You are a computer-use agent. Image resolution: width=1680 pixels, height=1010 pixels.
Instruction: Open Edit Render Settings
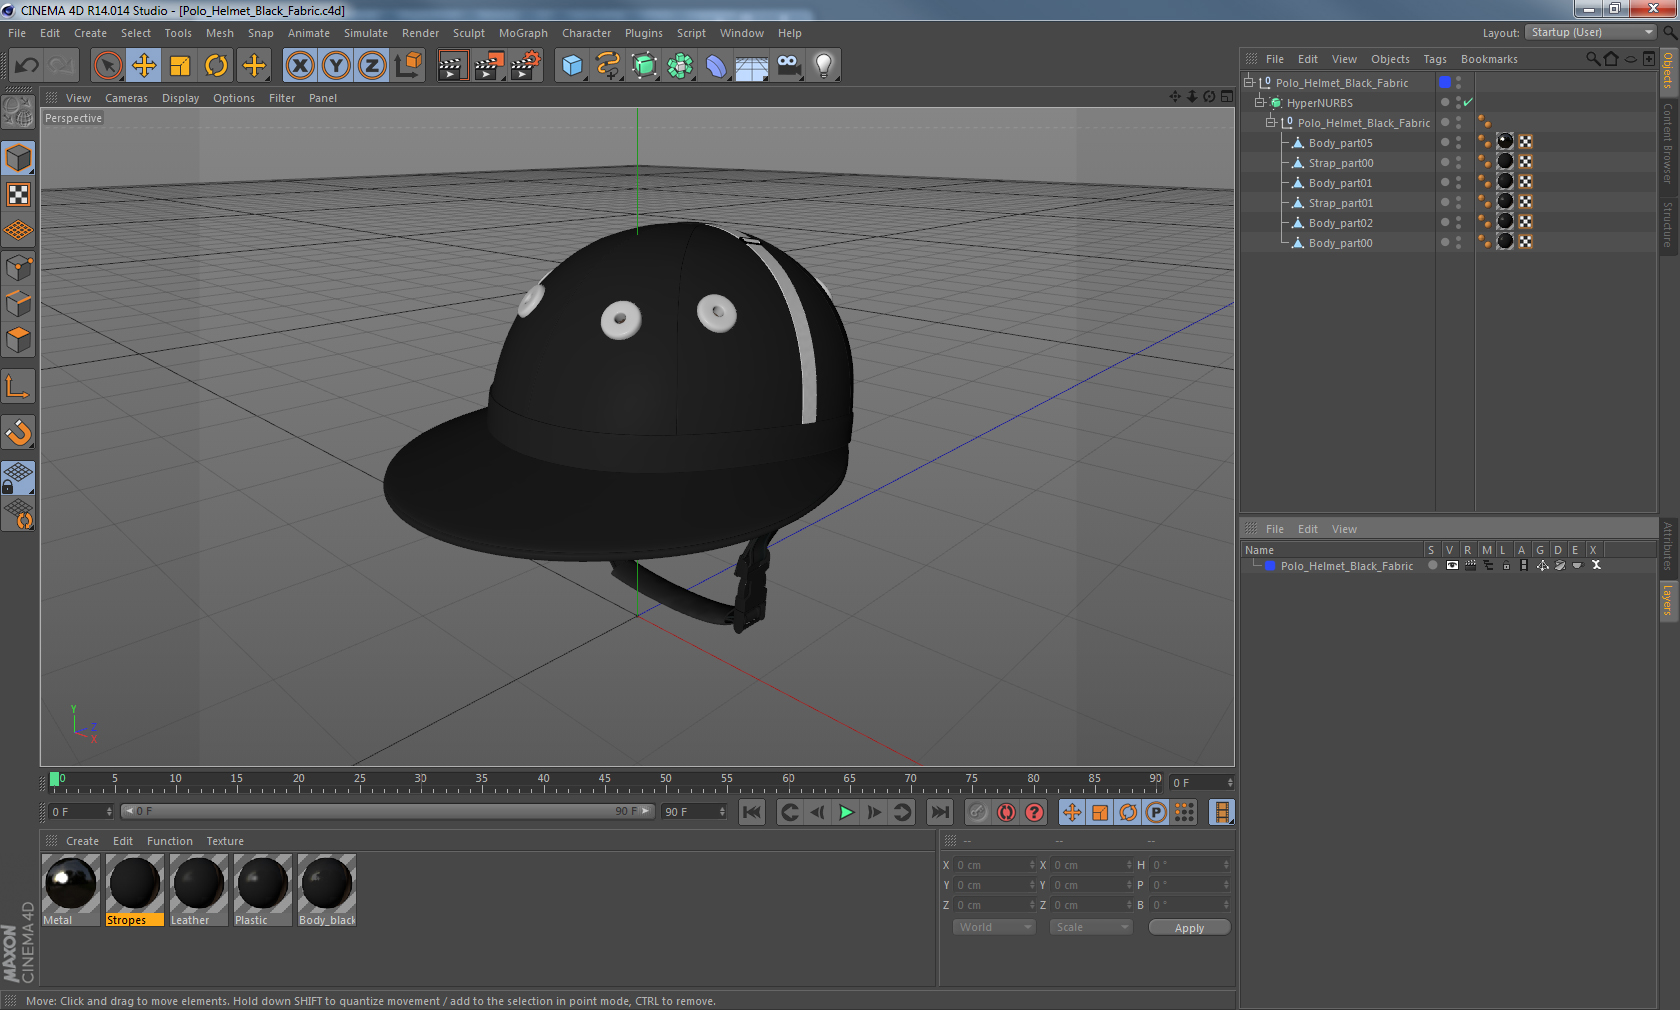coord(525,66)
